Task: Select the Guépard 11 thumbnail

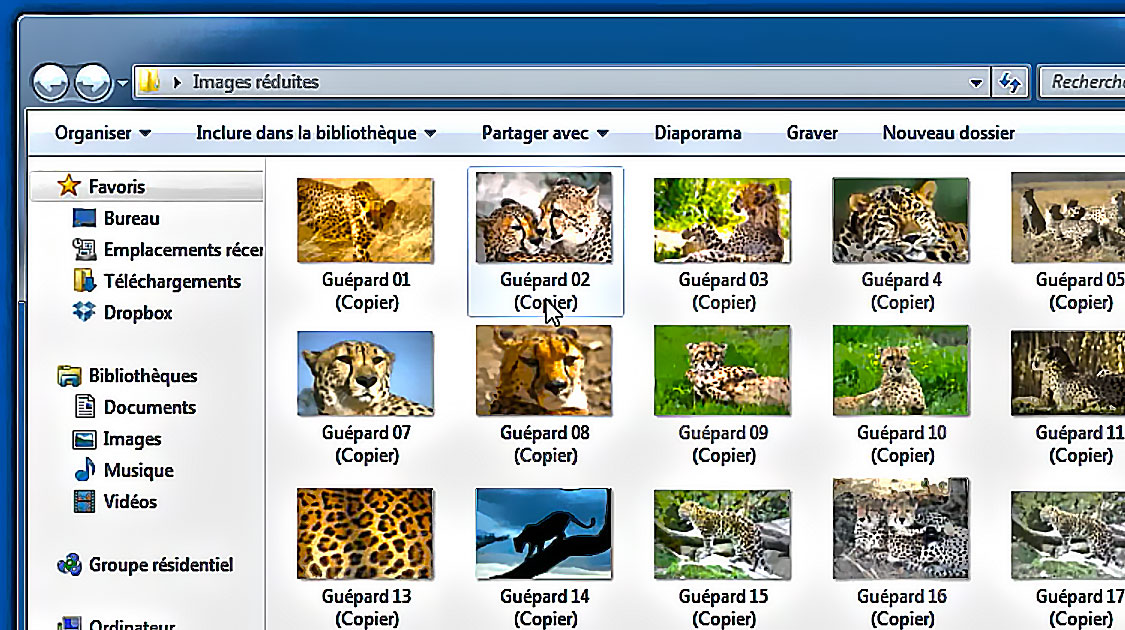Action: (x=1068, y=373)
